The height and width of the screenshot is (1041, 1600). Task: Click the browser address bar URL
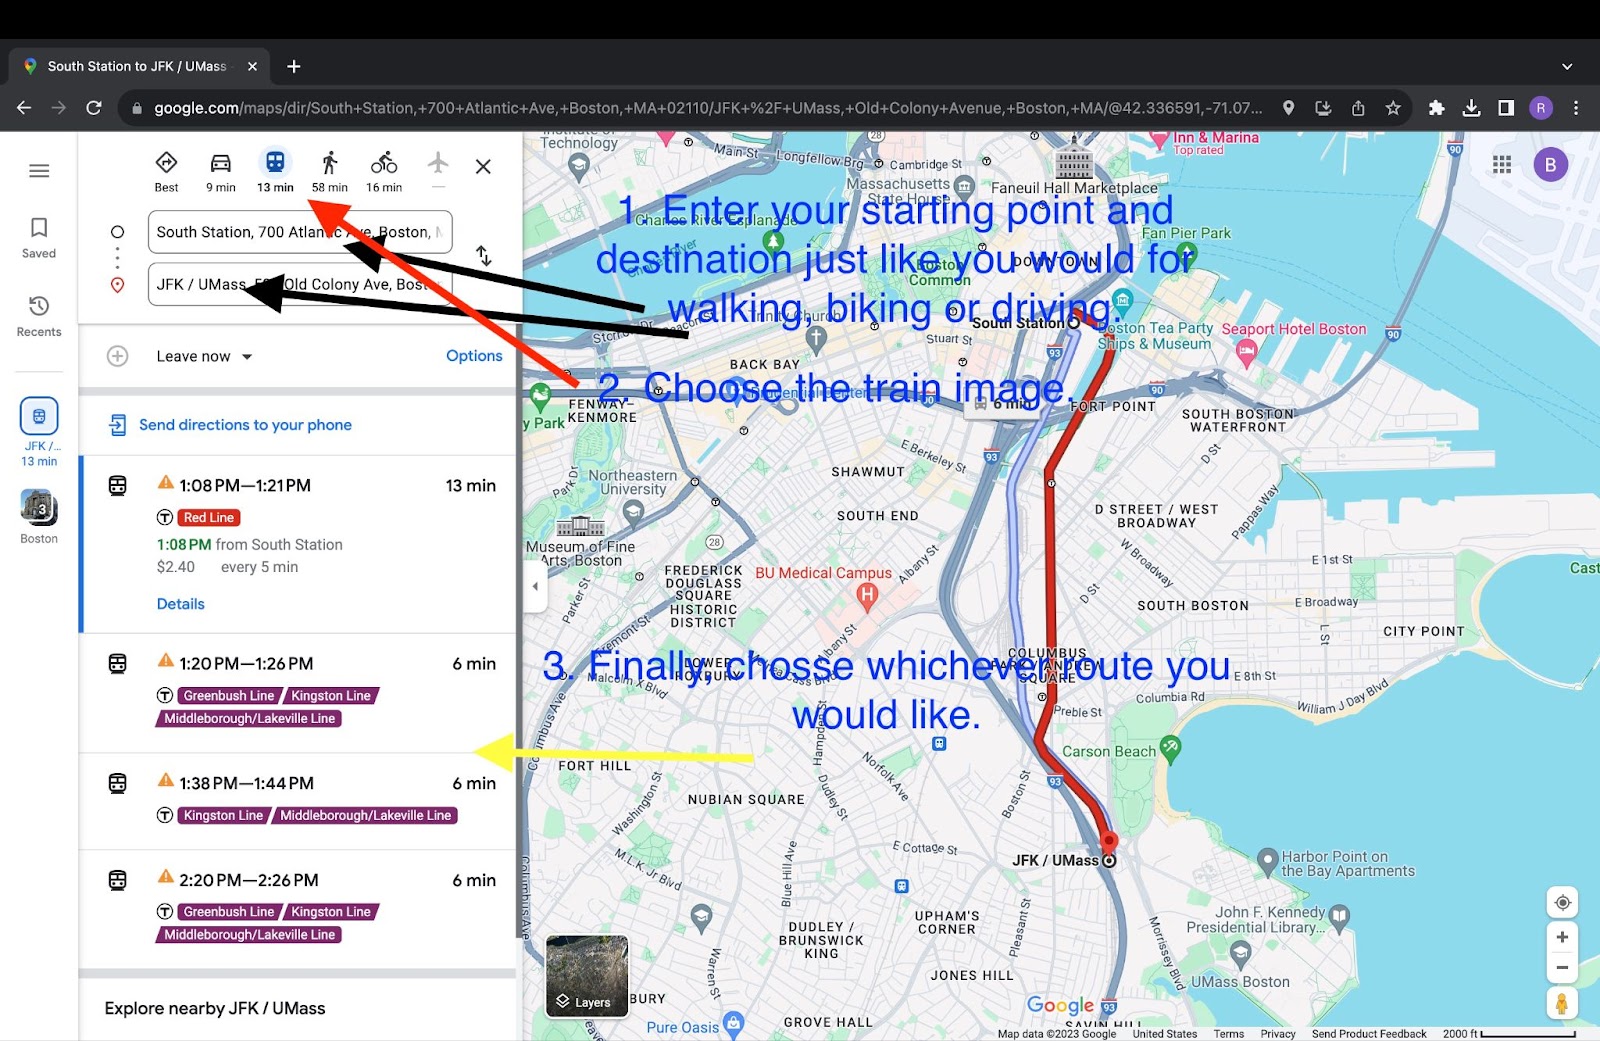pyautogui.click(x=707, y=108)
